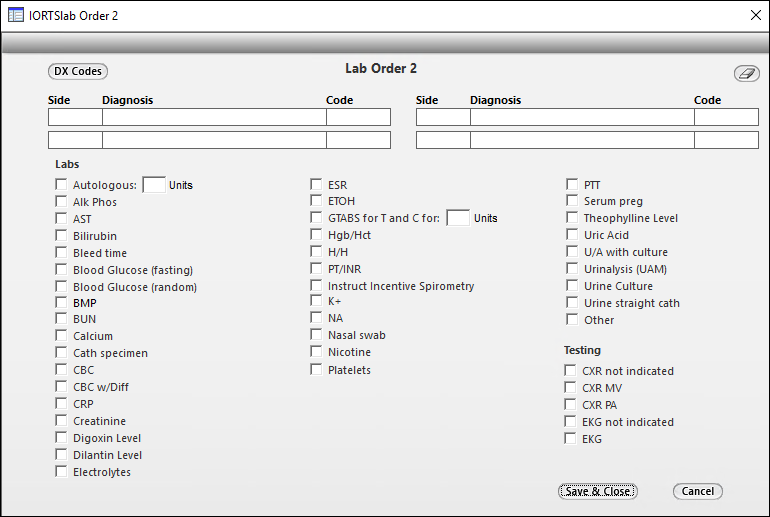
Task: Select the Bilirubin lab checkbox
Action: click(x=61, y=236)
